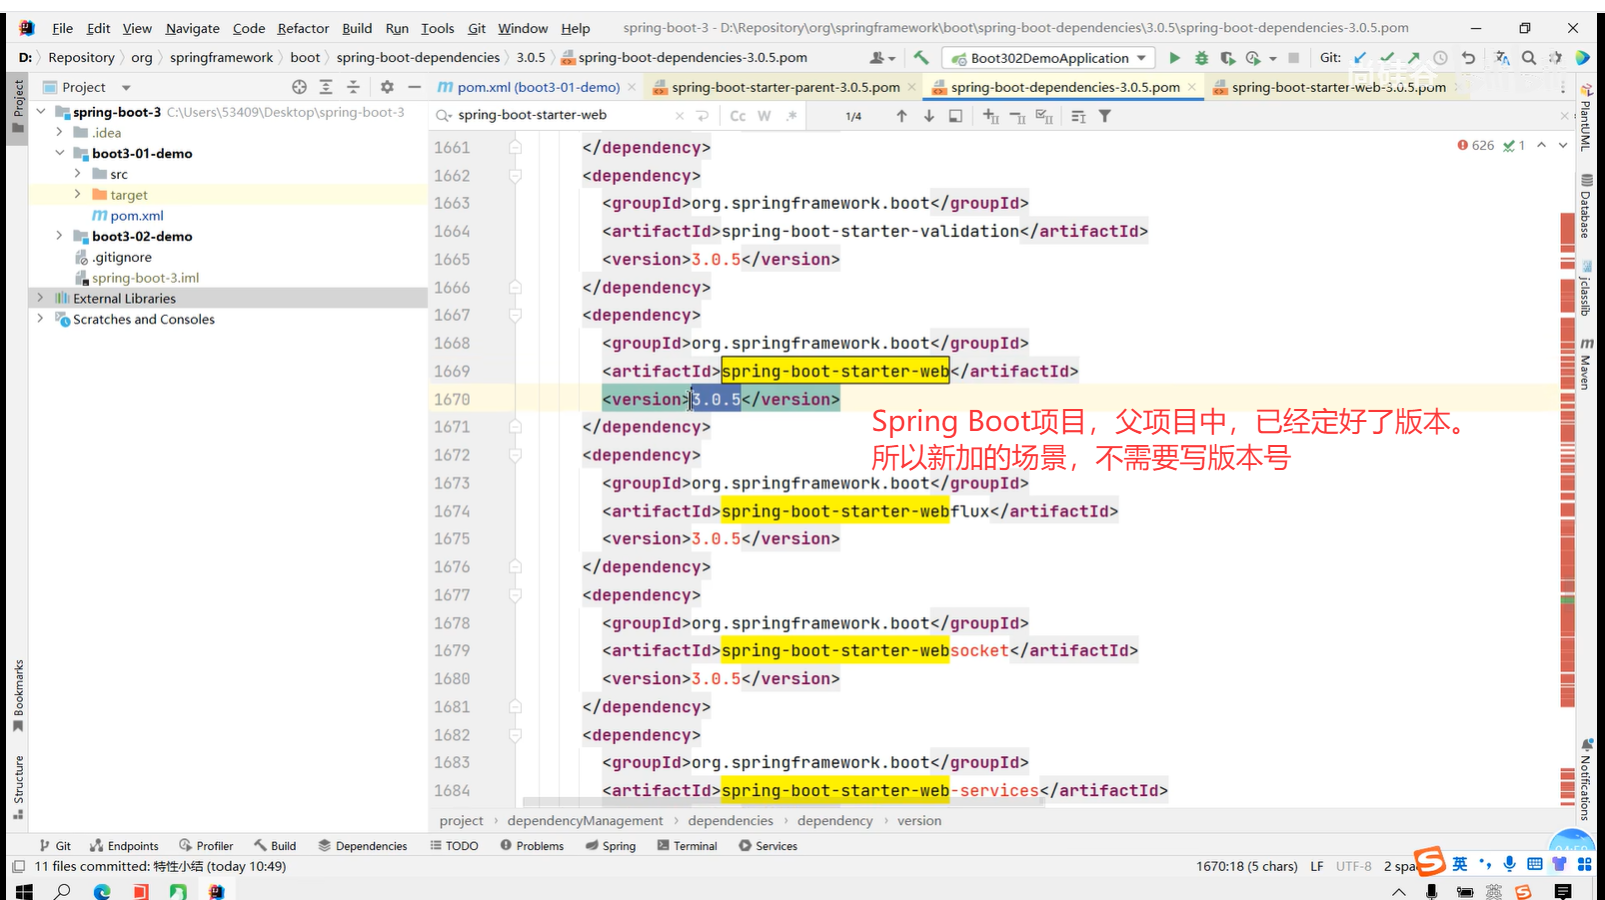Click dependencyManagement in breadcrumb bar
Viewport: 1605px width, 900px height.
tap(585, 821)
